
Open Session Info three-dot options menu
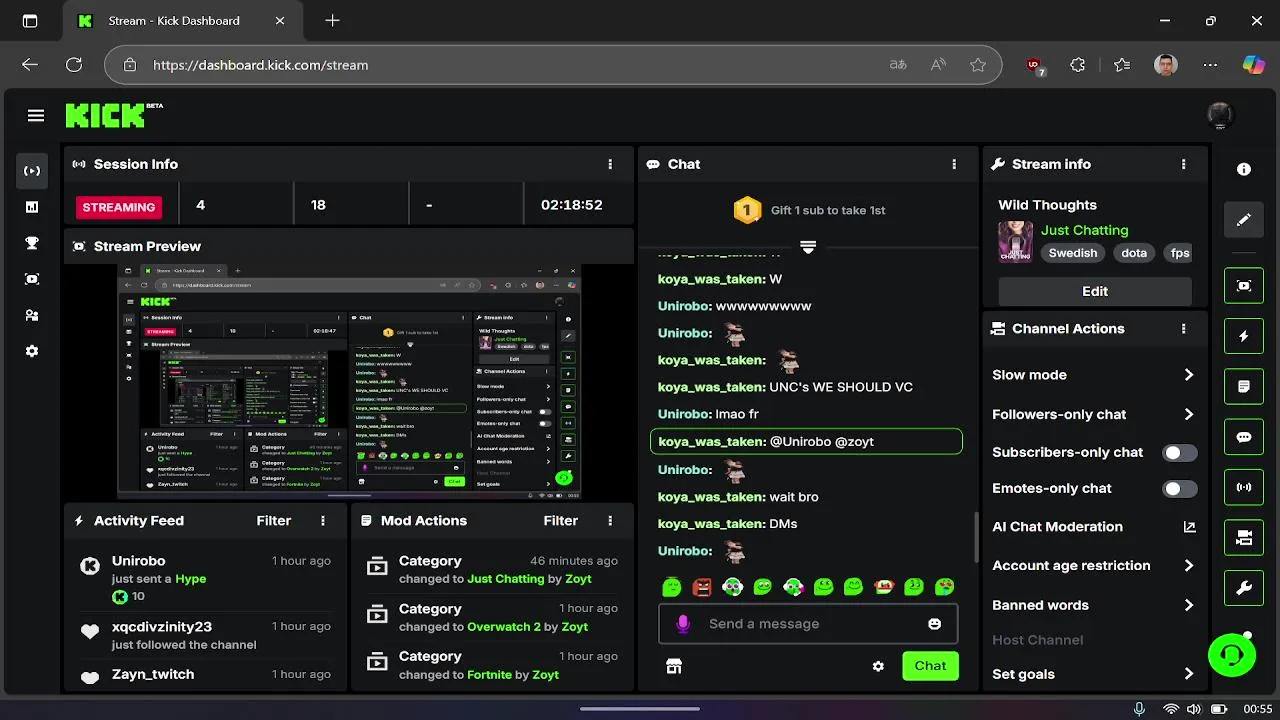pyautogui.click(x=610, y=164)
